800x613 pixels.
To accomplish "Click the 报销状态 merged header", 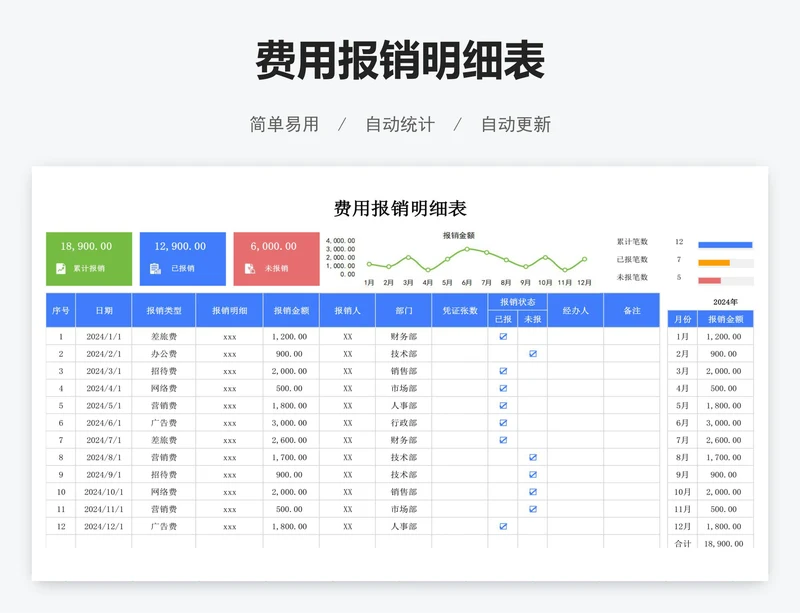I will [x=518, y=302].
